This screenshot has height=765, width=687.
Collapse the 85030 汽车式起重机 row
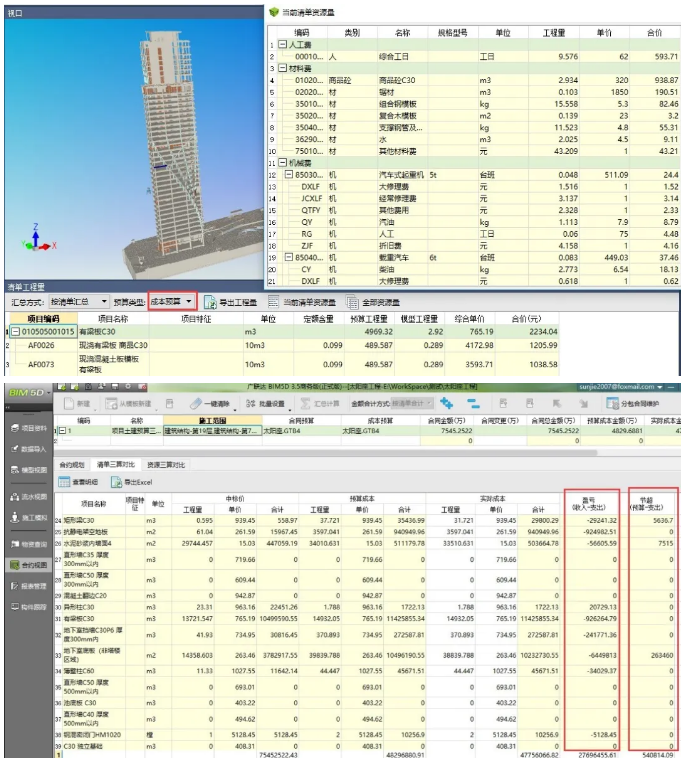coord(289,174)
